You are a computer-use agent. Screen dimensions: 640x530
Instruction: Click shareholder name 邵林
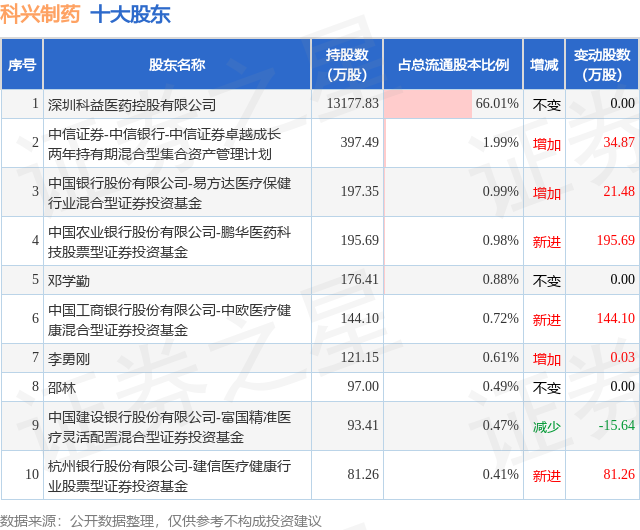[62, 388]
